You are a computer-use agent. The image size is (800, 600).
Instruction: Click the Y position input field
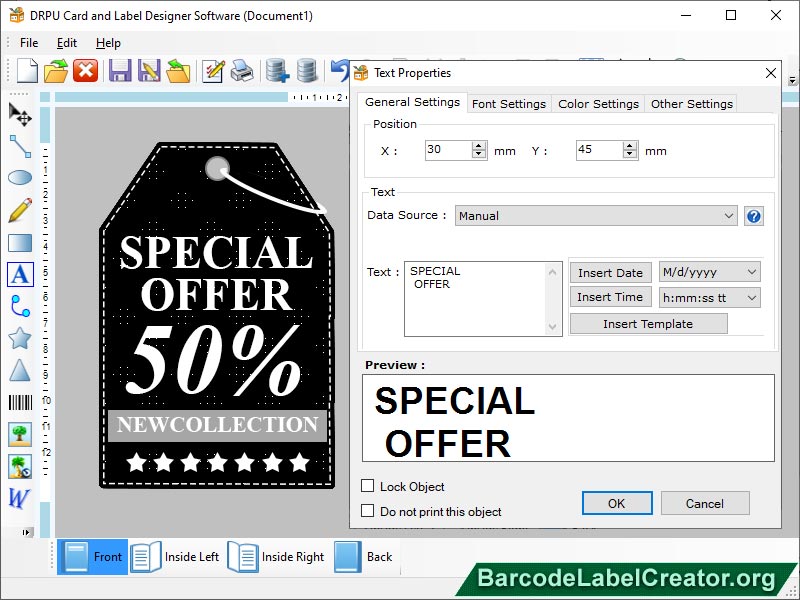click(600, 150)
